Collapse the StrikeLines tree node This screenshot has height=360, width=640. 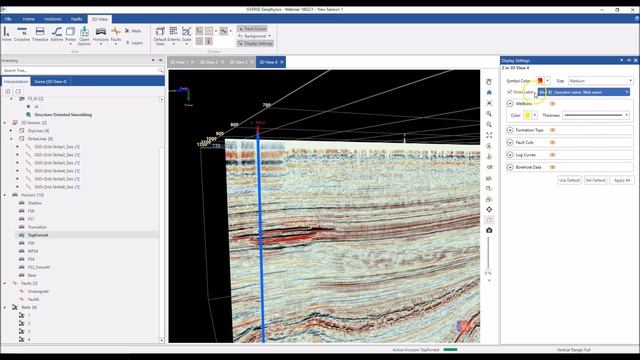pos(11,139)
